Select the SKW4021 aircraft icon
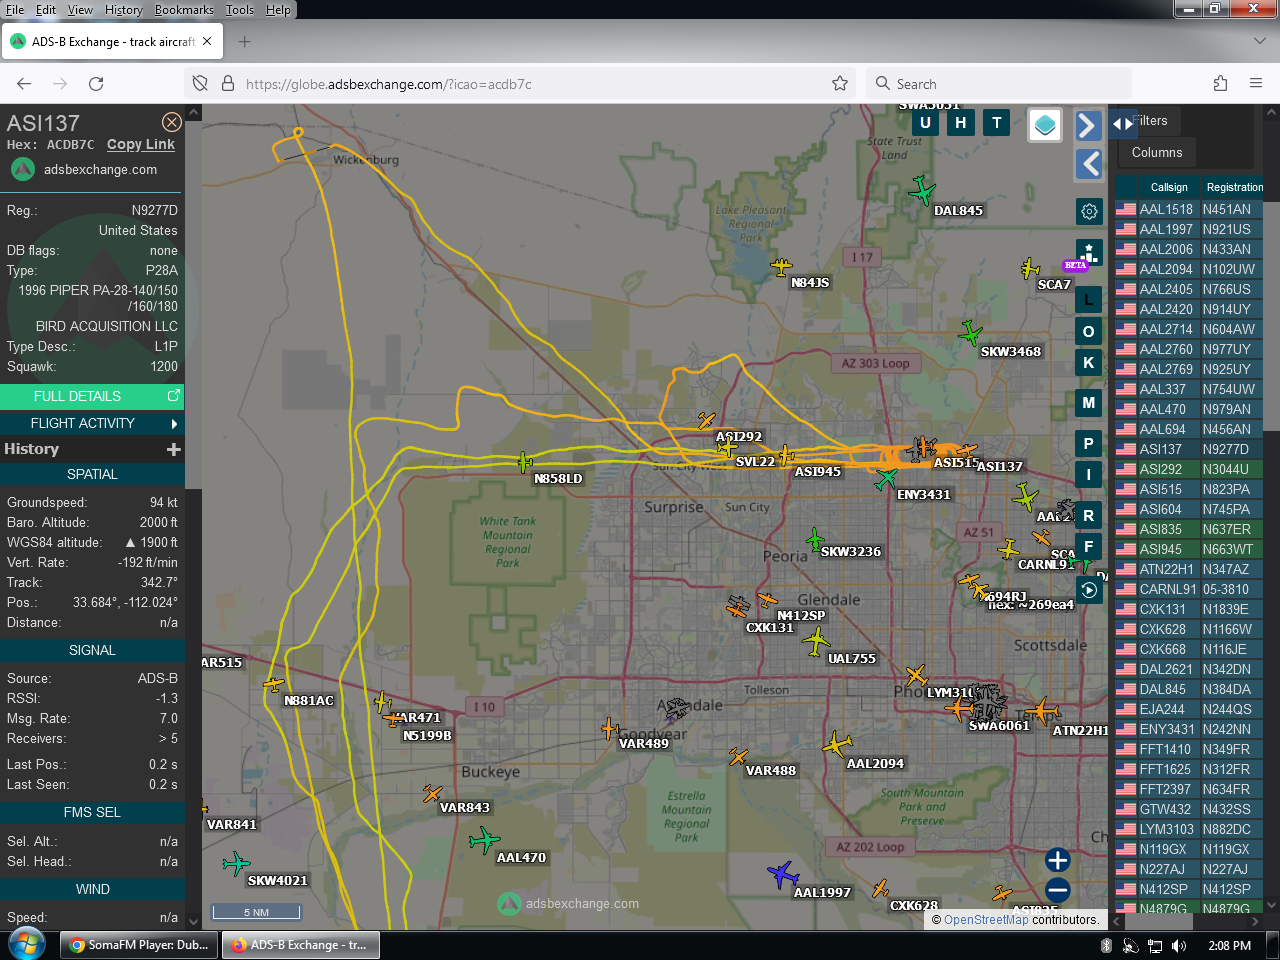Viewport: 1280px width, 960px height. 237,863
